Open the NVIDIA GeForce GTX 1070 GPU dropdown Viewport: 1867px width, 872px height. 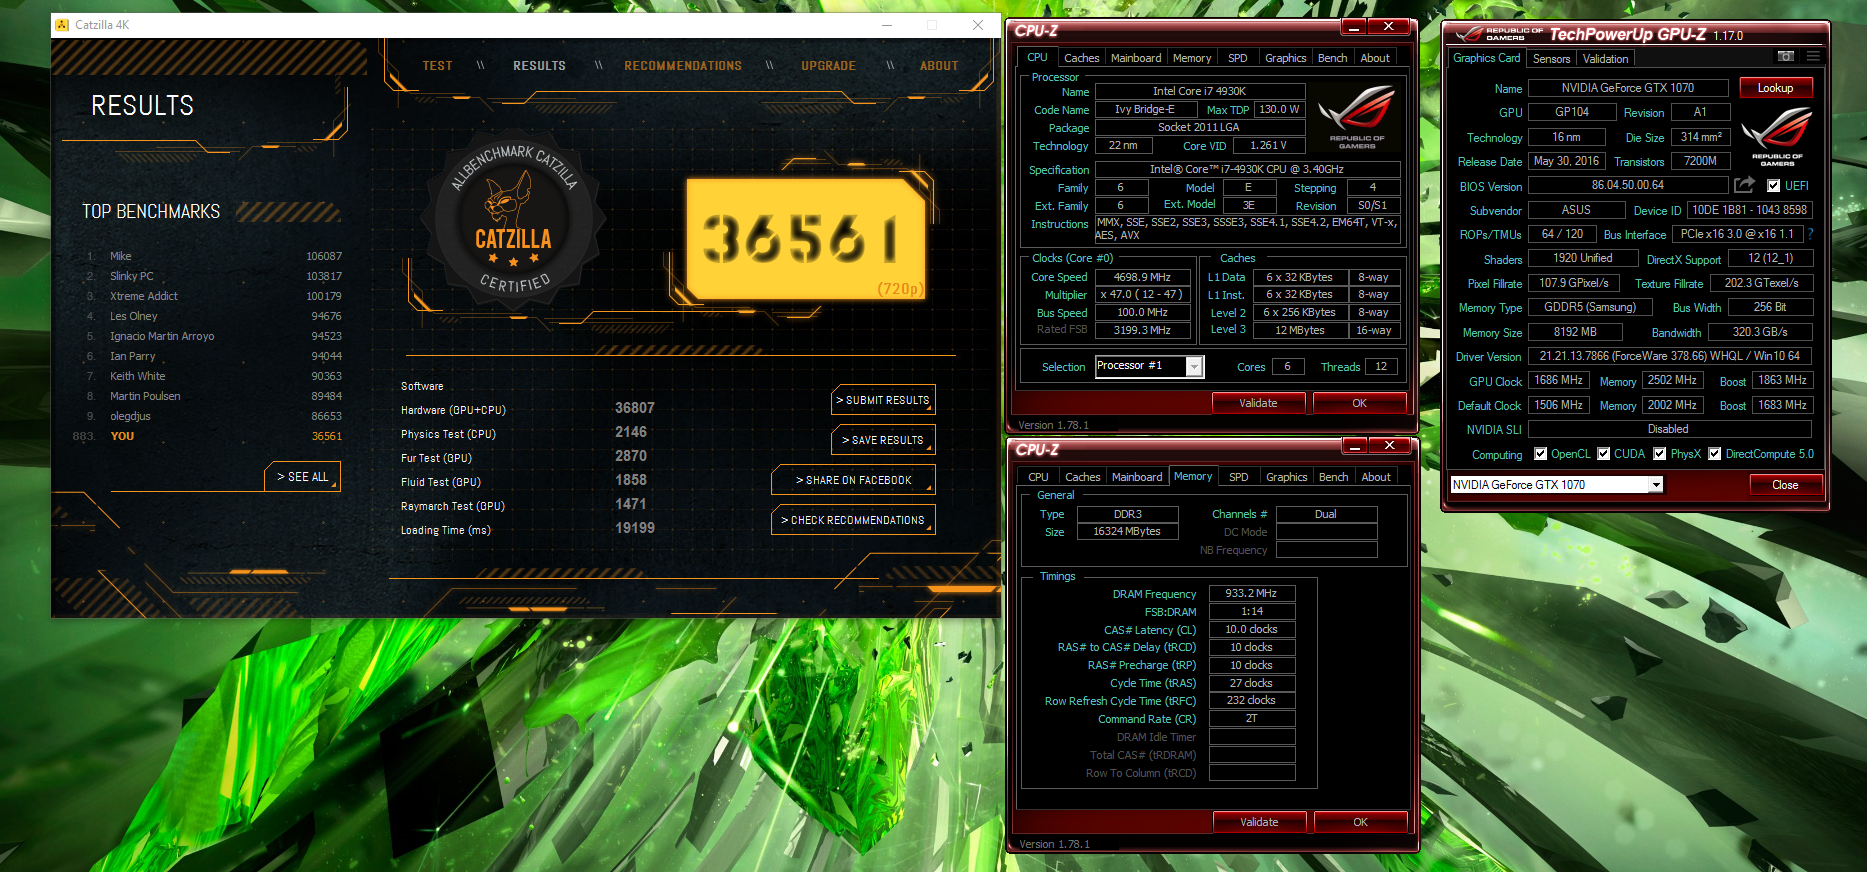(1656, 485)
